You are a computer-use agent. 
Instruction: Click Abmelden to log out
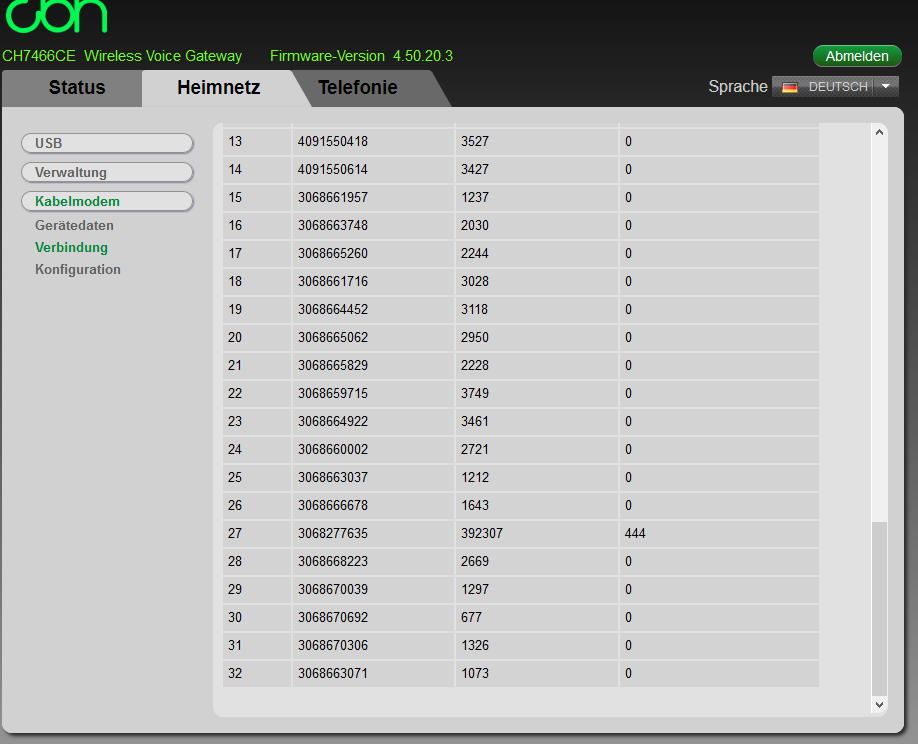tap(856, 56)
